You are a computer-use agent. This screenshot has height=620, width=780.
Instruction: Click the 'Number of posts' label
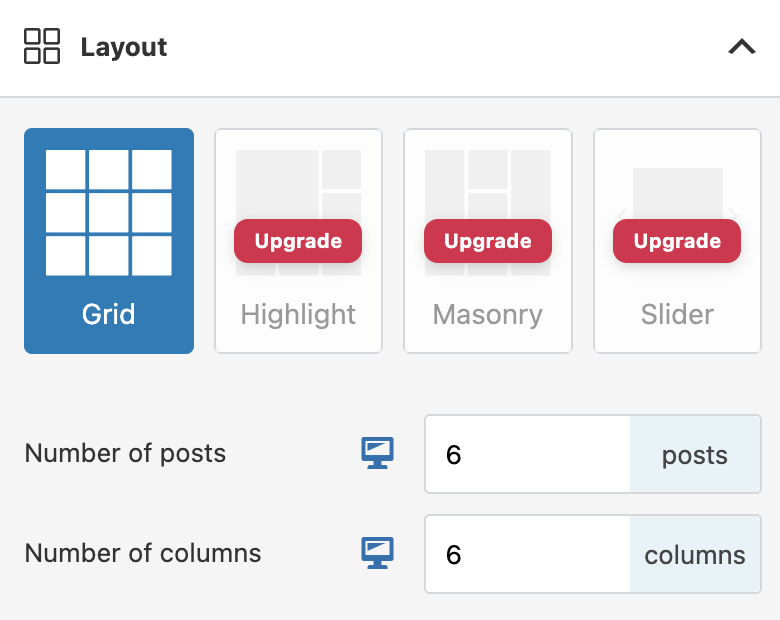125,453
